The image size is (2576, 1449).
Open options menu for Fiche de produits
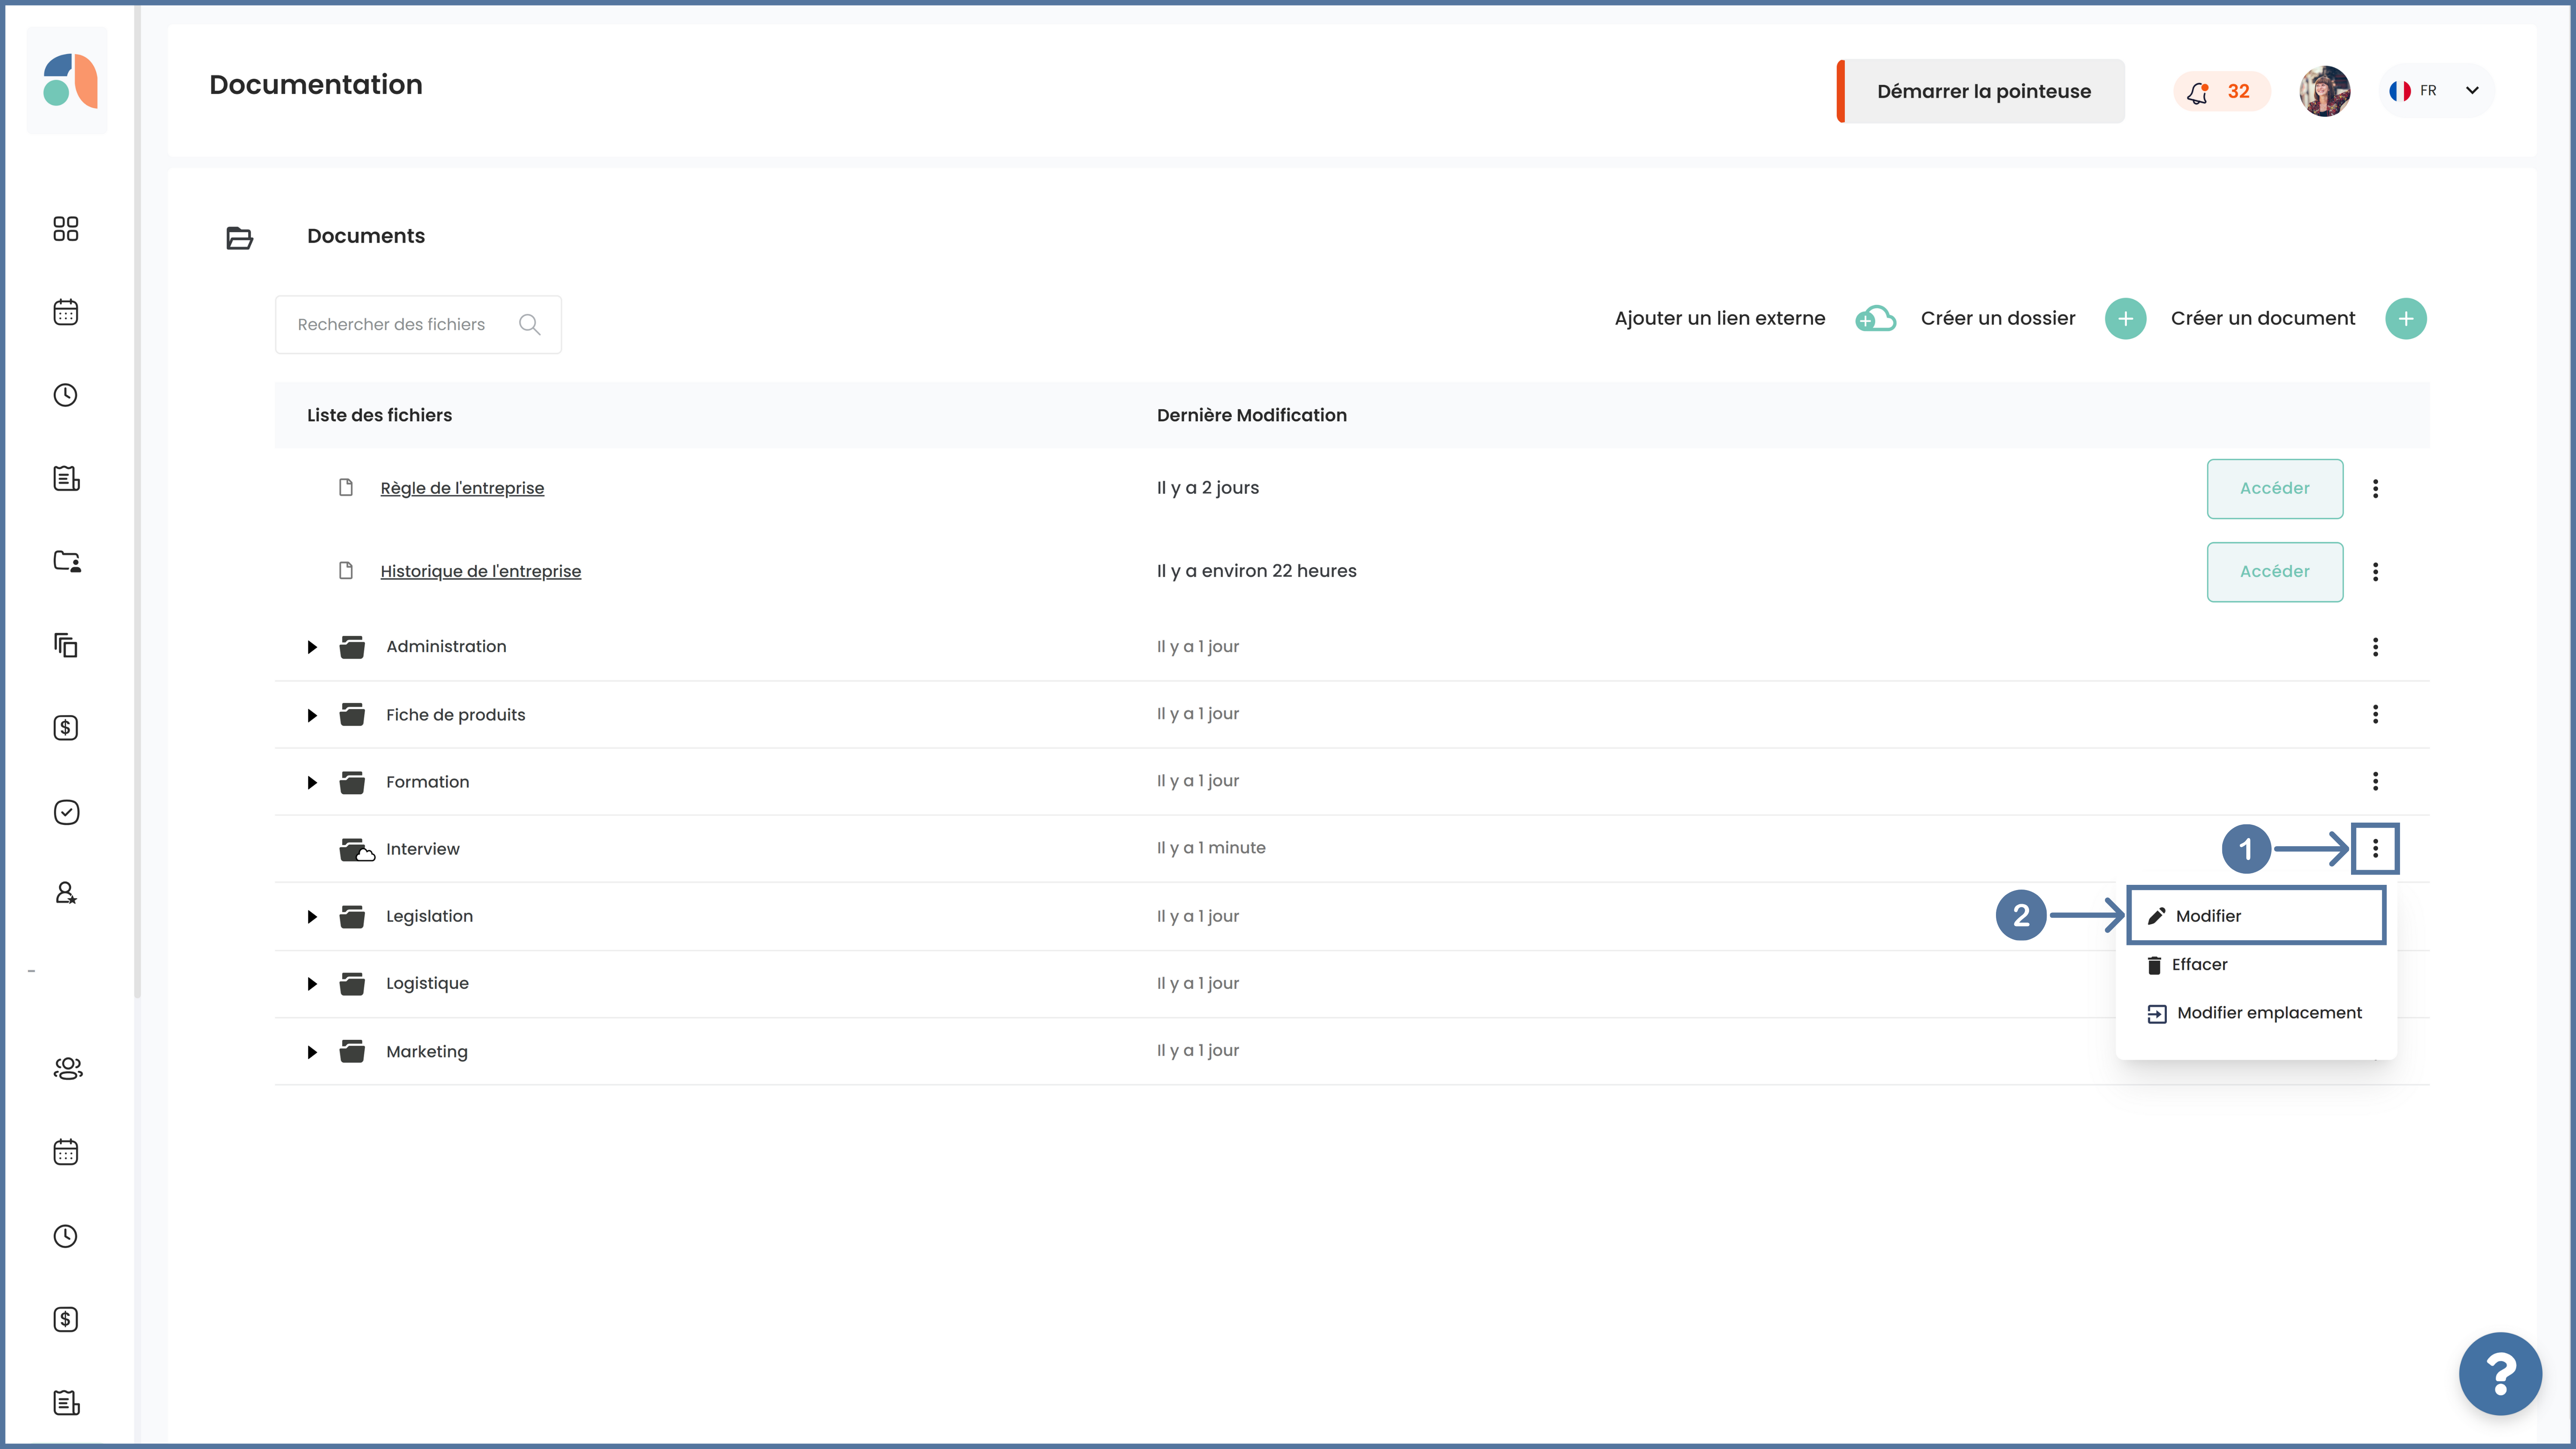2375,714
